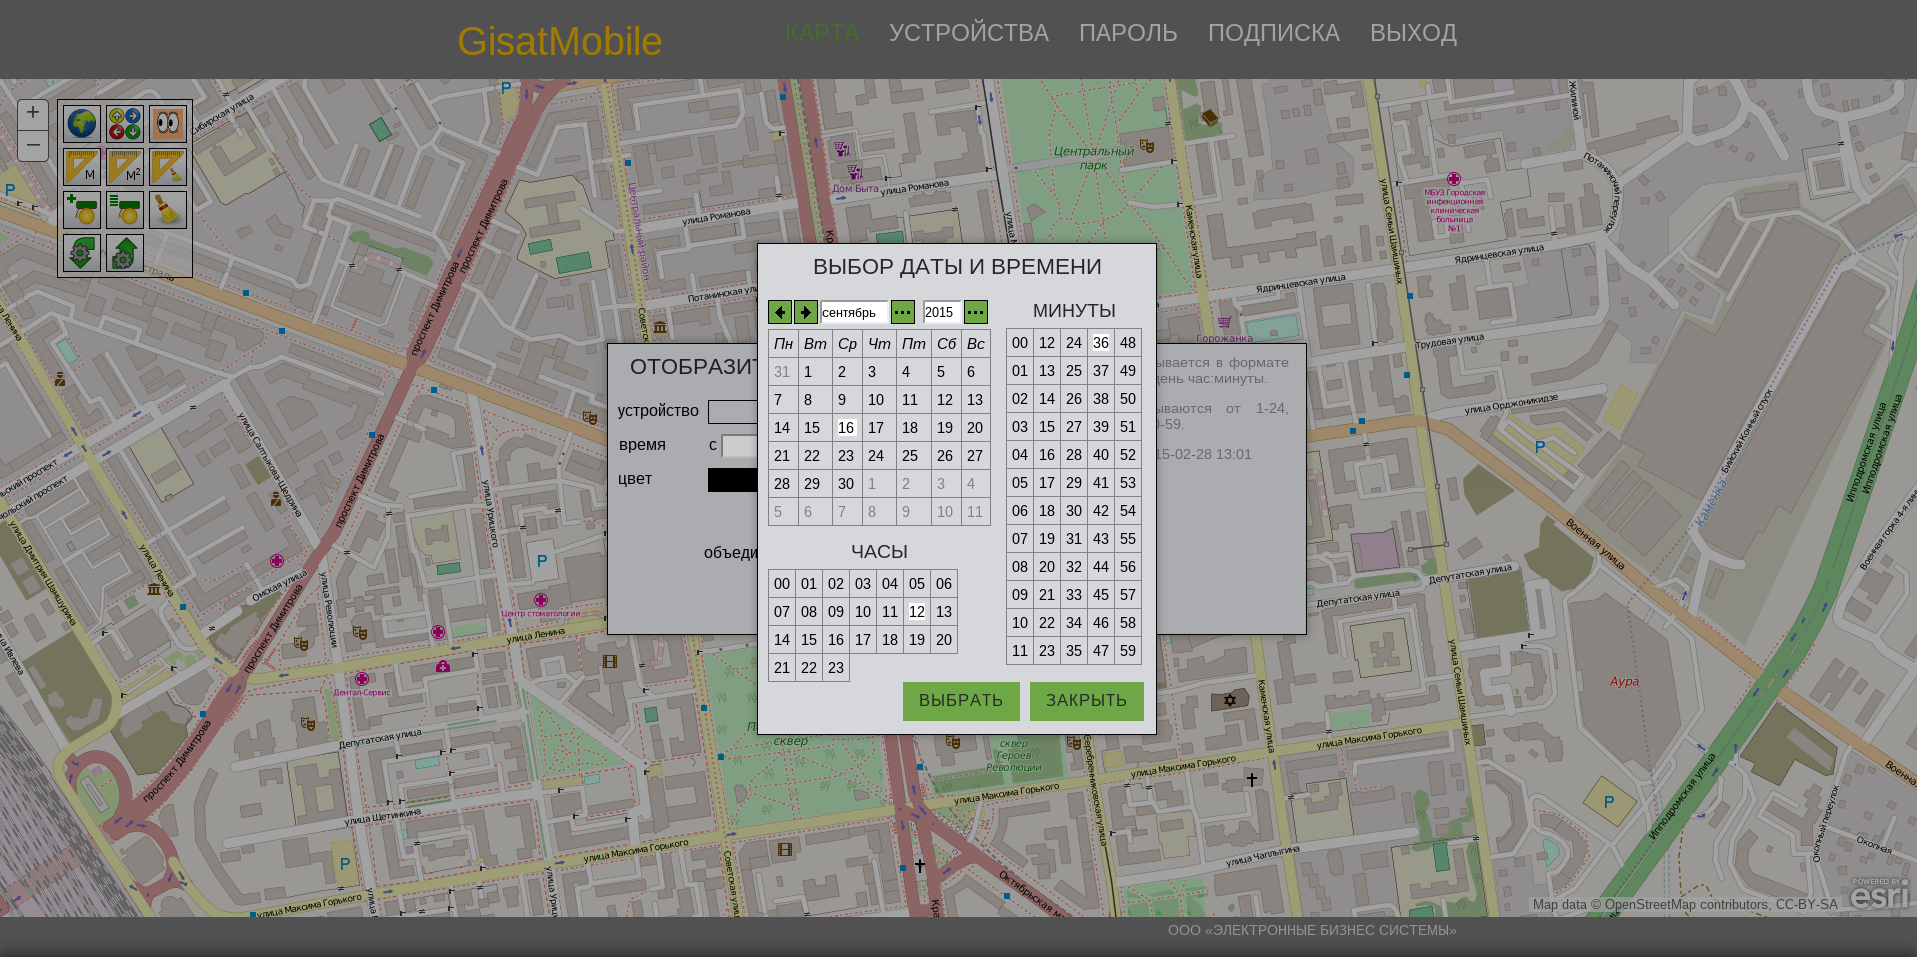The width and height of the screenshot is (1917, 957).
Task: Click the add track icon with plus
Action: [x=82, y=210]
